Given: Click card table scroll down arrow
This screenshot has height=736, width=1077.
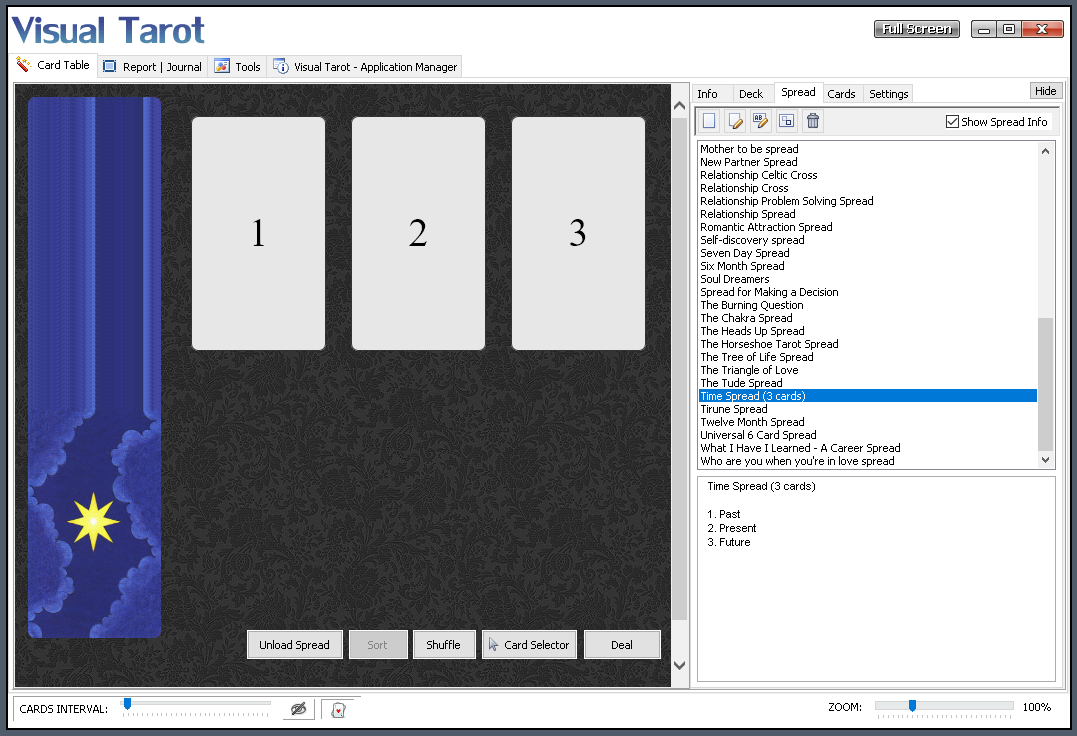Looking at the screenshot, I should [680, 665].
